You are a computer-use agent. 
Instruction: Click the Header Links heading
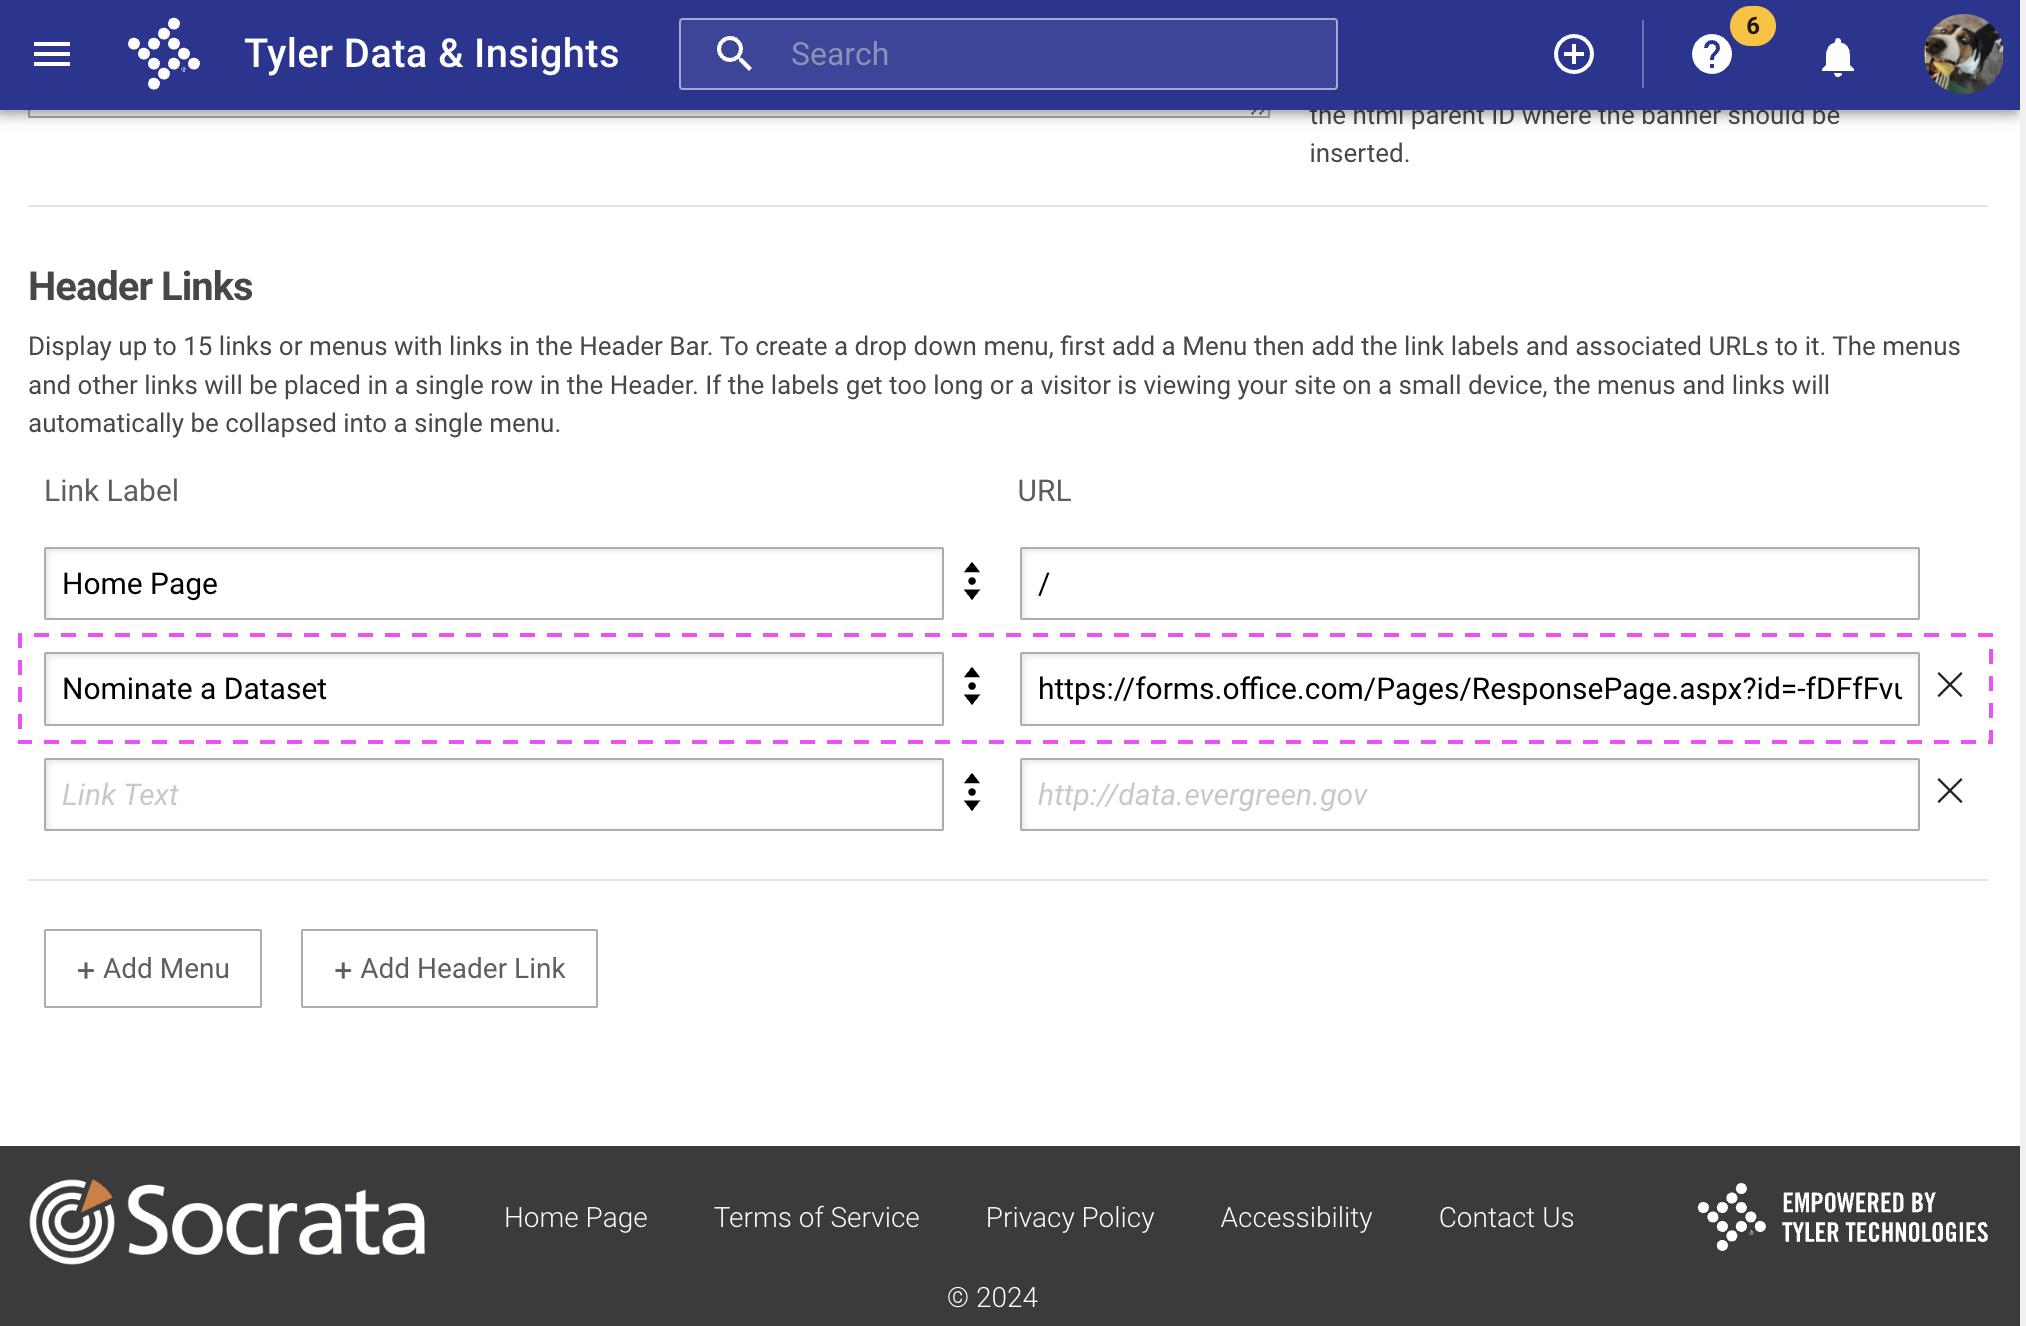tap(140, 286)
